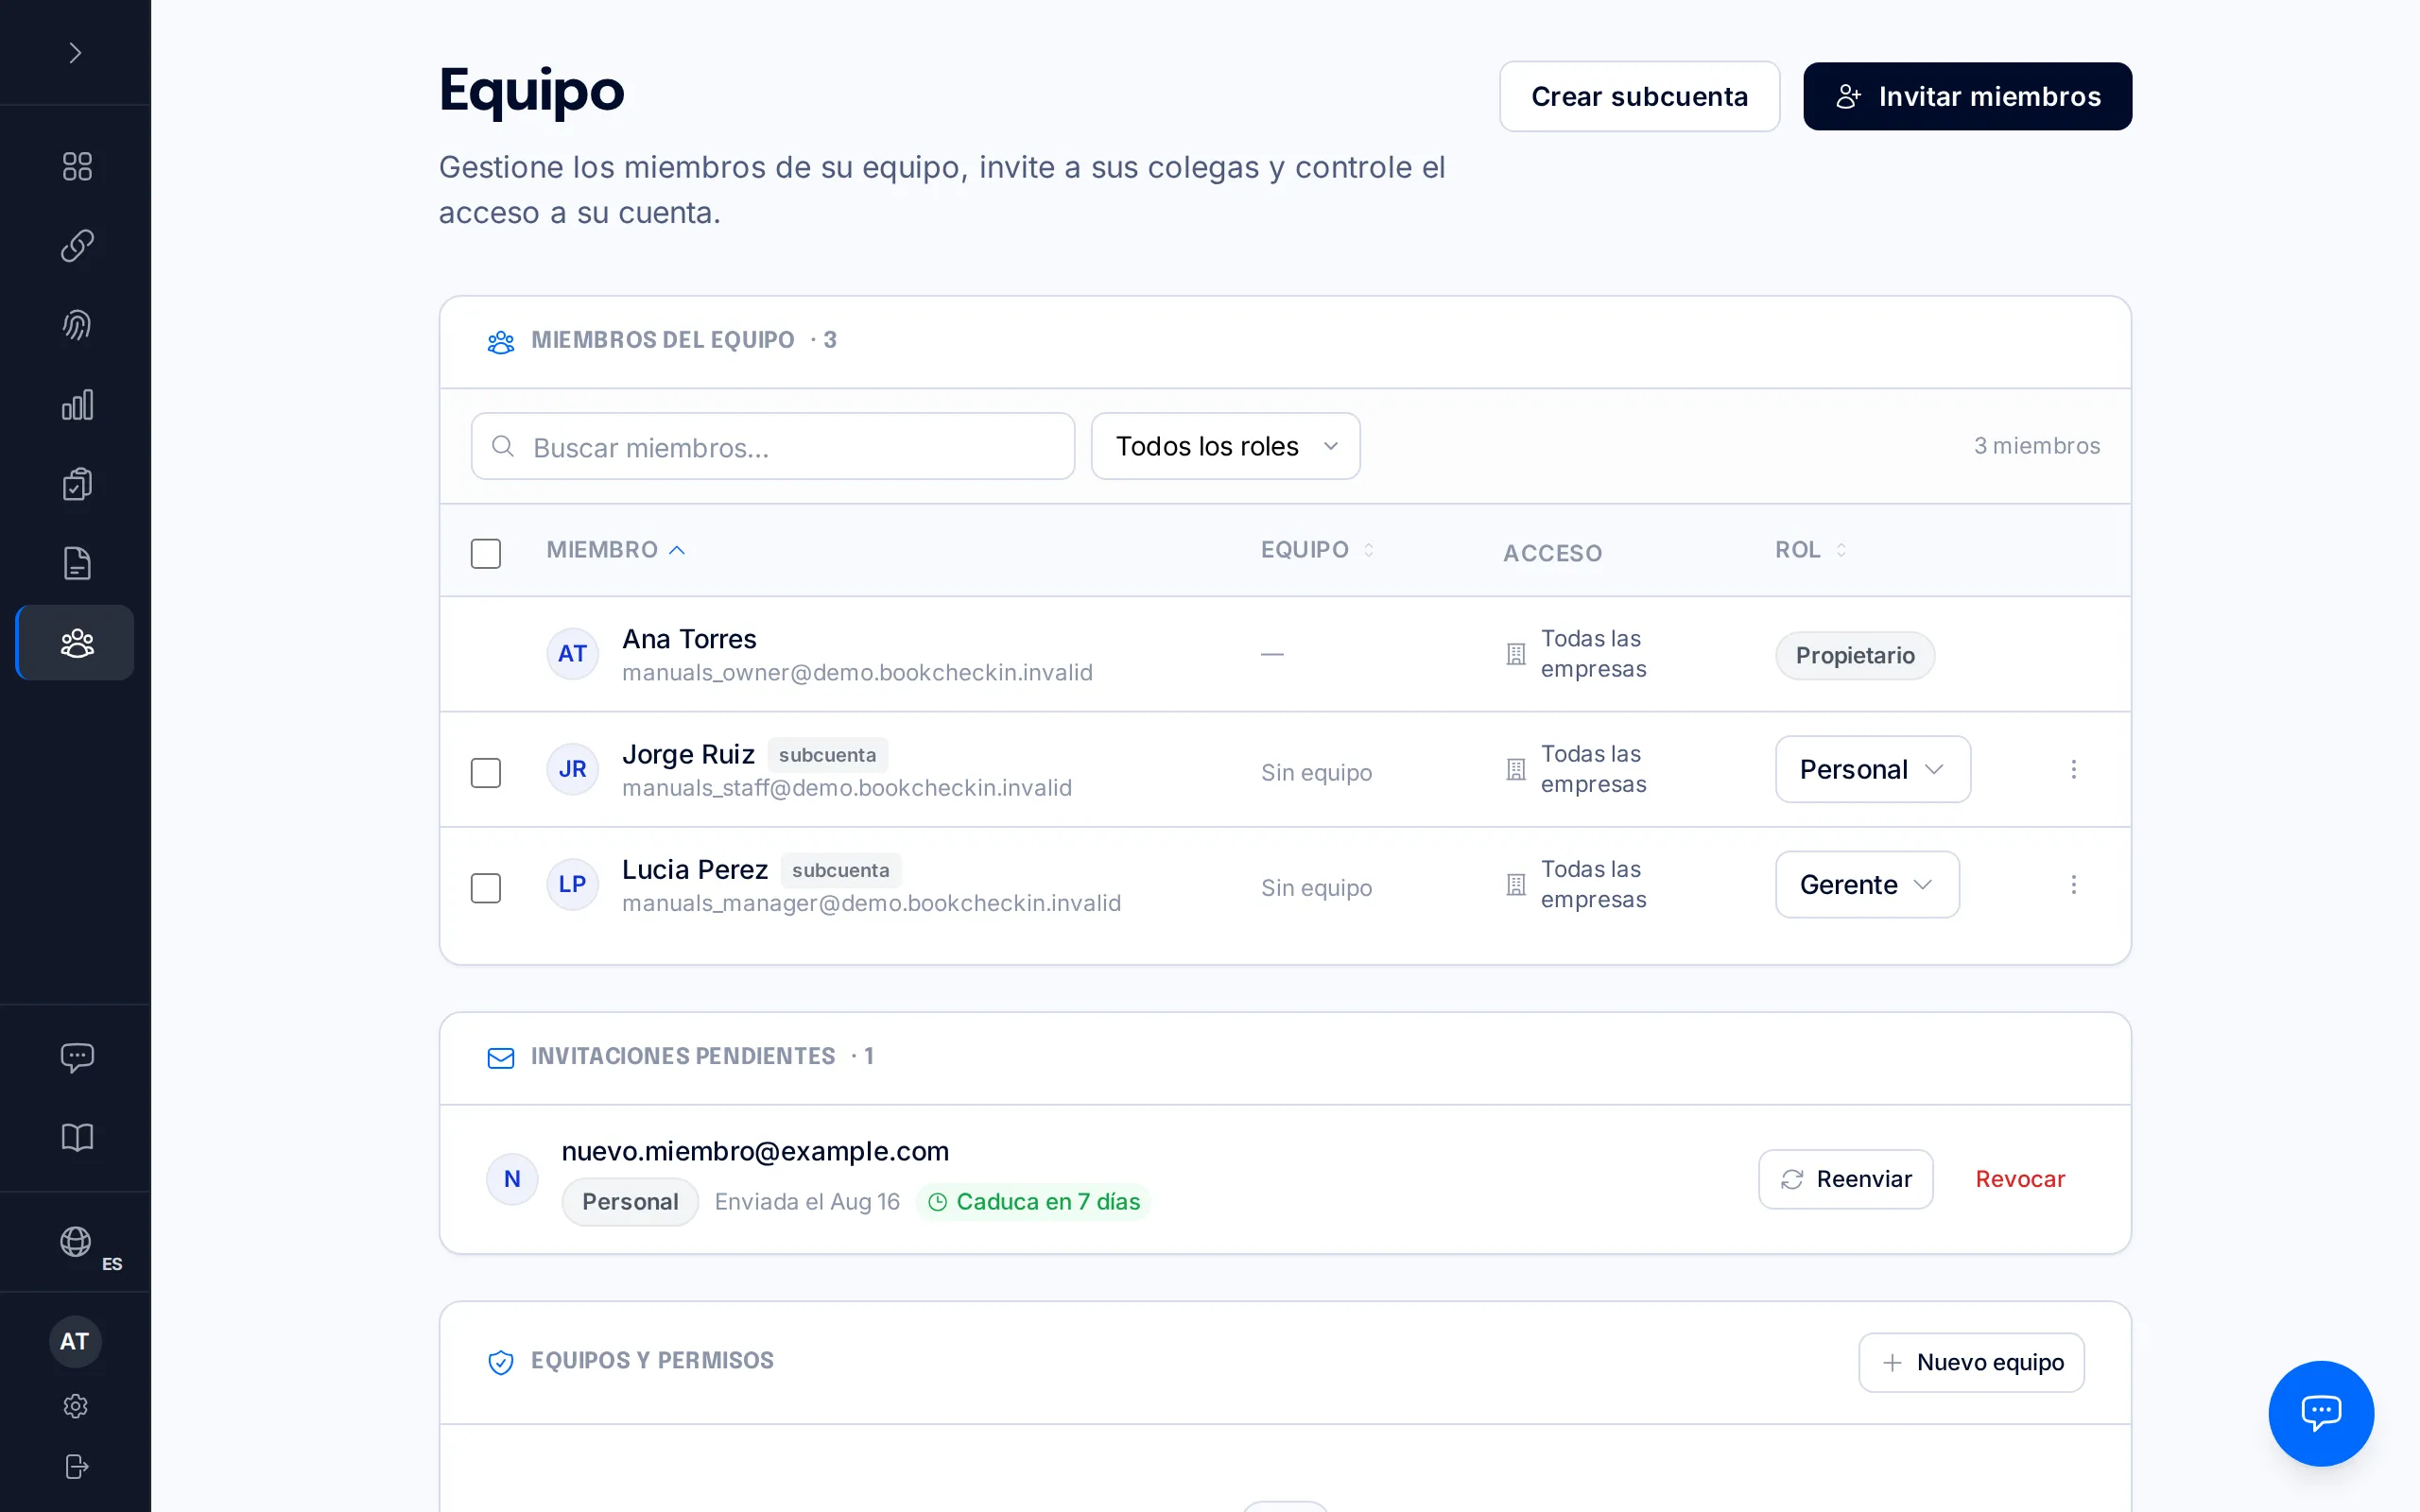The width and height of the screenshot is (2420, 1512).
Task: Click email manuals_owner@demo.bookcheckin.invalid
Action: click(857, 673)
